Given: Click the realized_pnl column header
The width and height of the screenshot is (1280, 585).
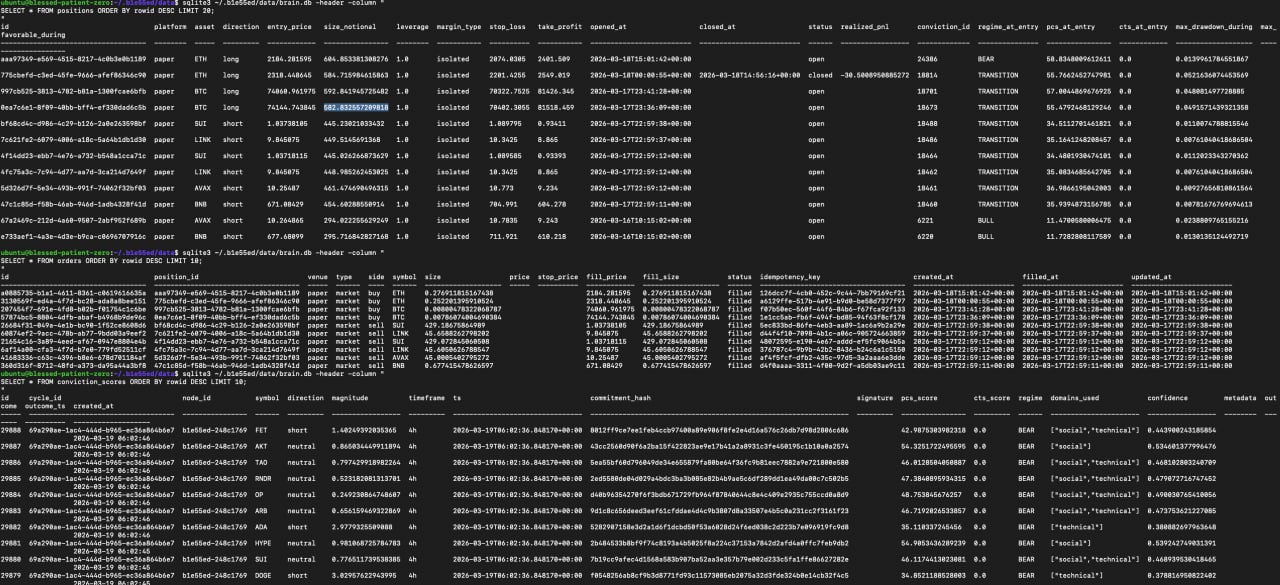Looking at the screenshot, I should (x=866, y=27).
